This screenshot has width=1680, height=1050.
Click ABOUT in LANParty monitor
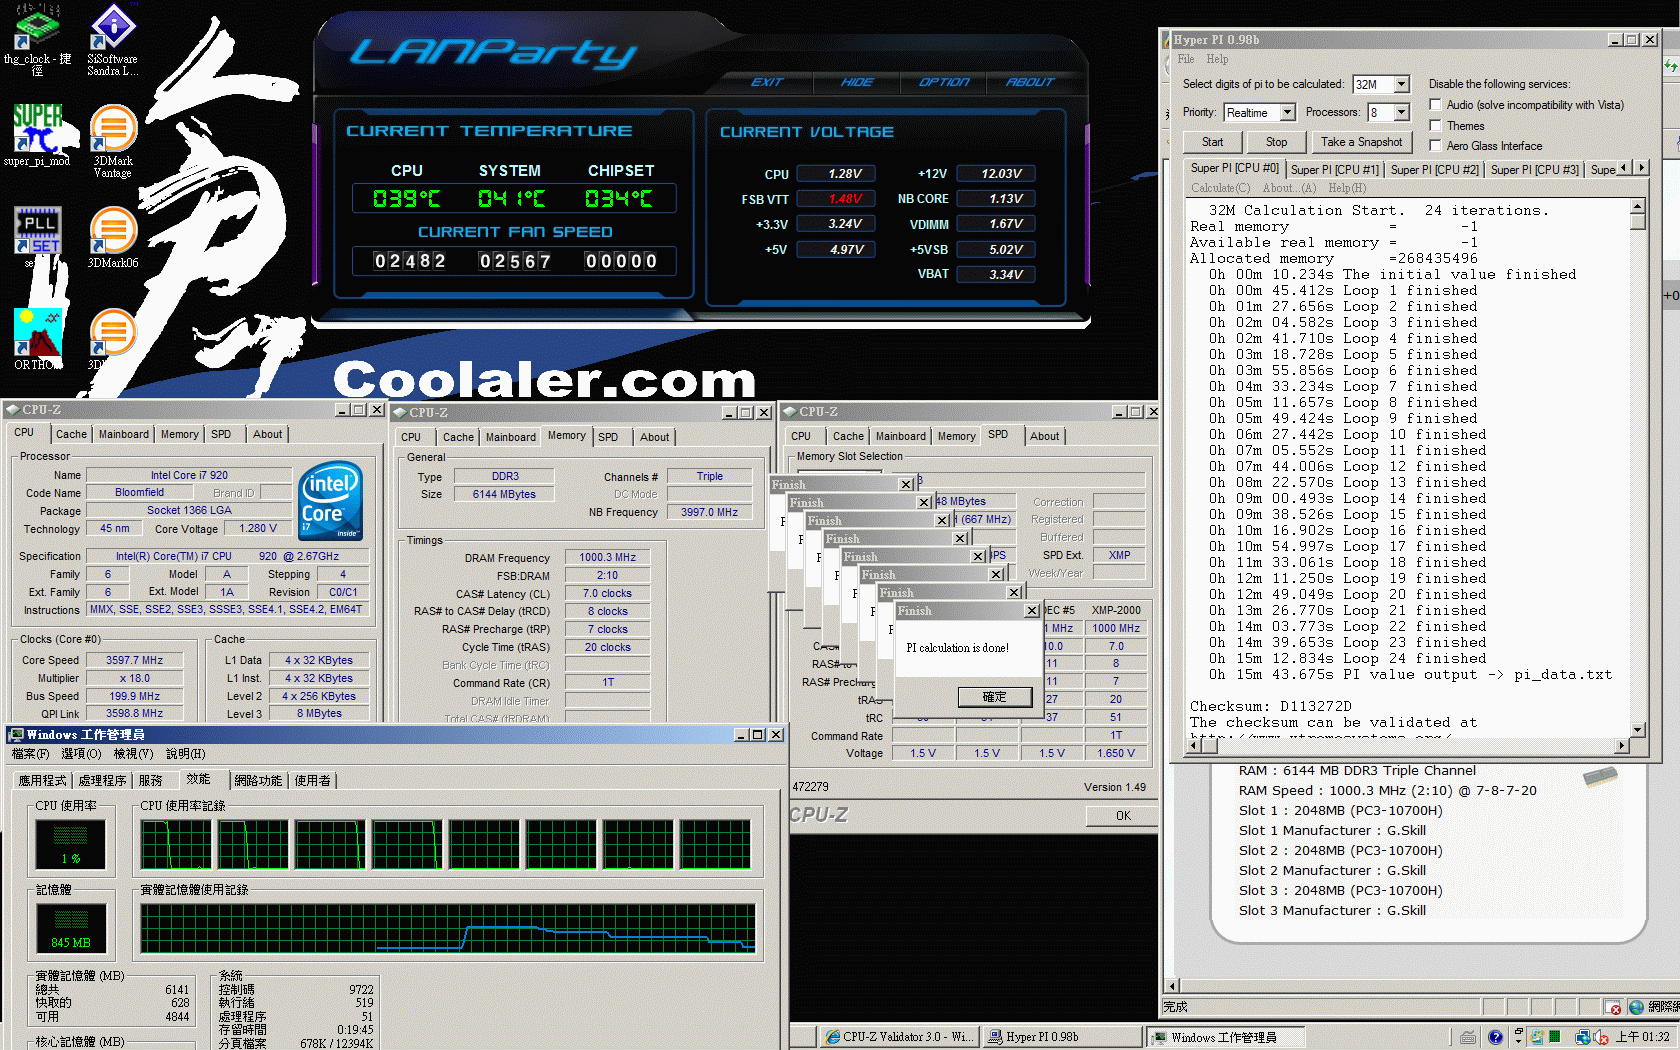click(x=1030, y=82)
